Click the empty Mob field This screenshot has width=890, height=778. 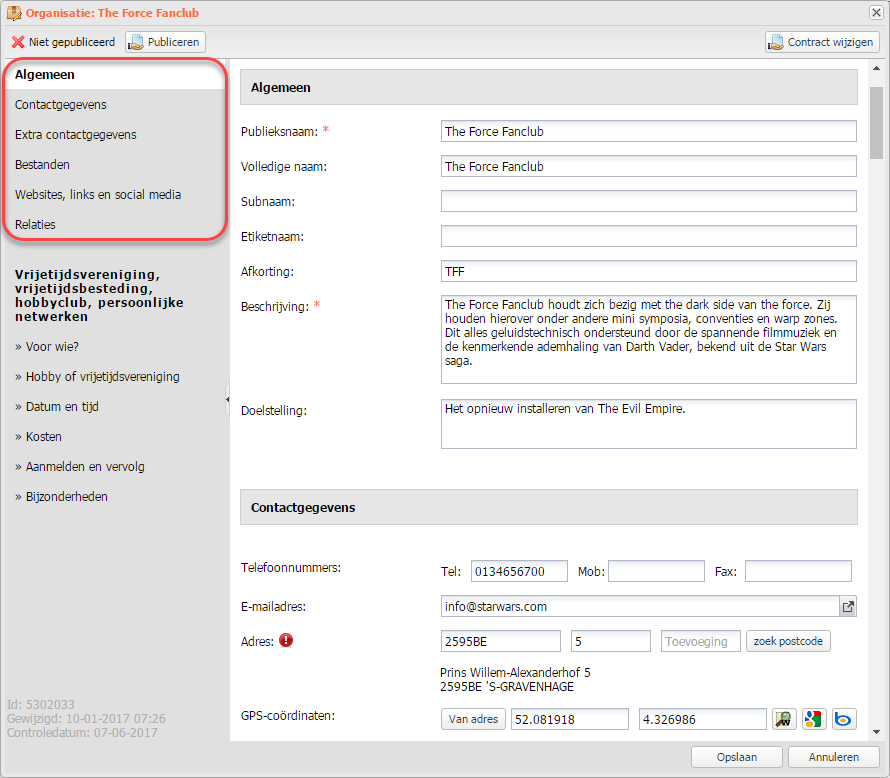point(656,571)
